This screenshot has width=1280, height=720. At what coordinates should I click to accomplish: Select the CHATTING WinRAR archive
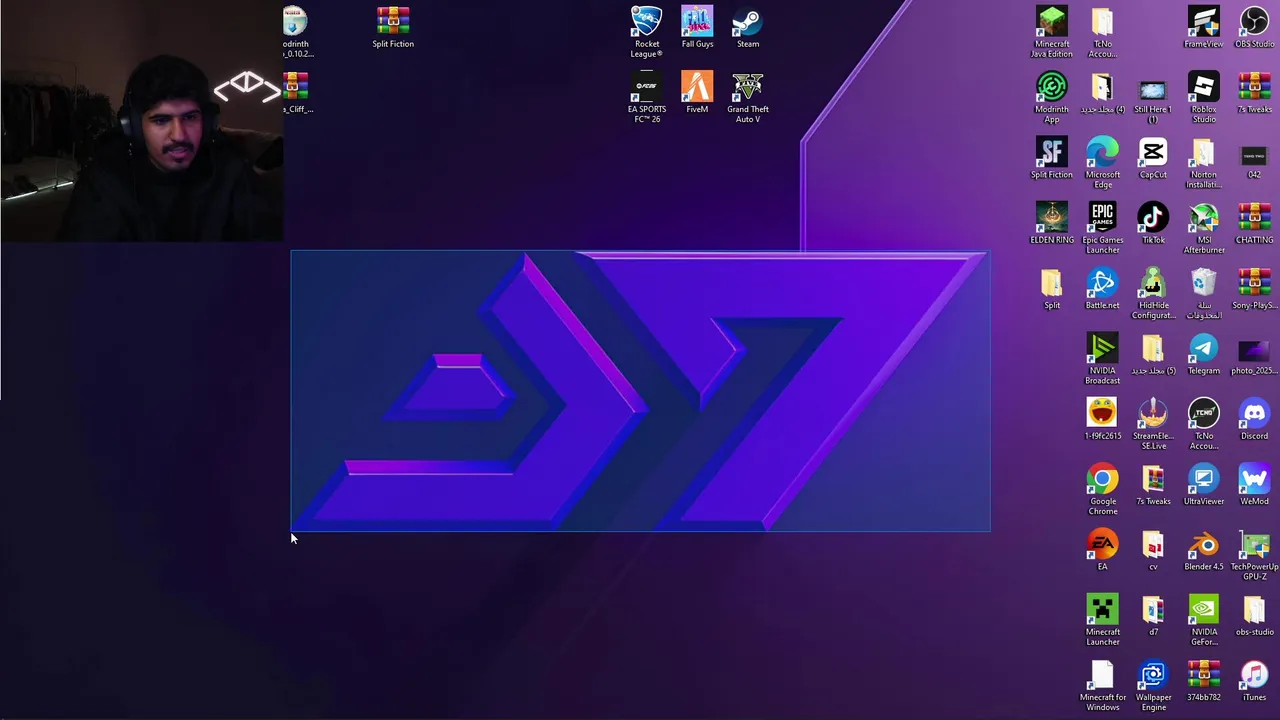(x=1254, y=223)
